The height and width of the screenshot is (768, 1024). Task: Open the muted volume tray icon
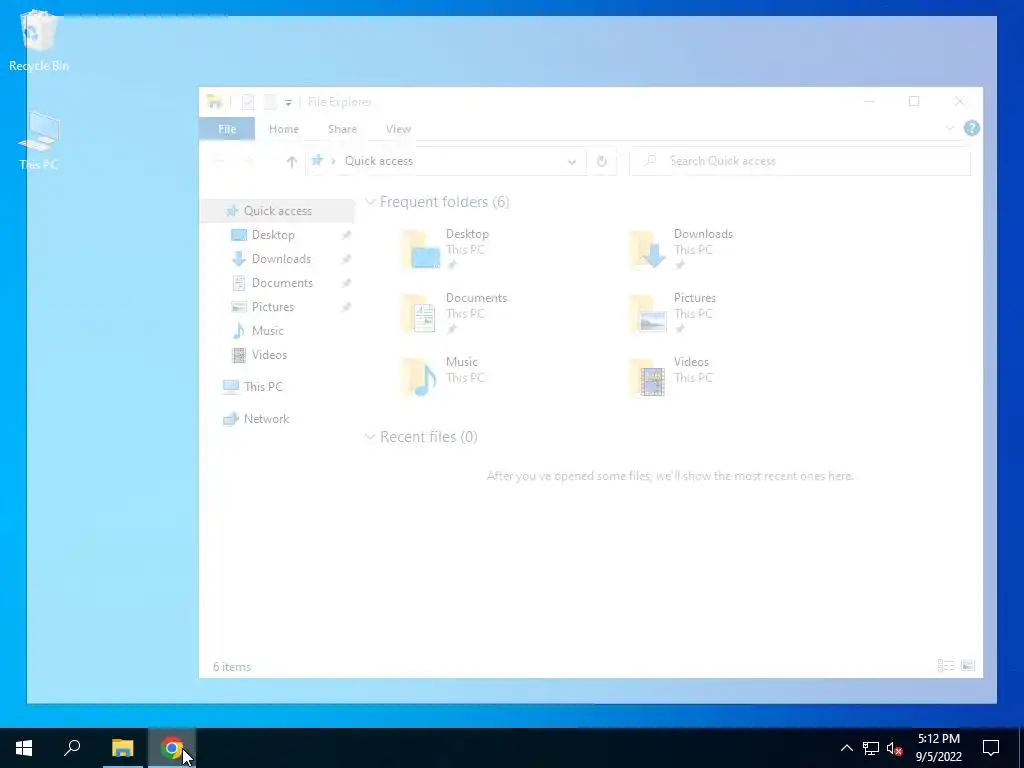click(894, 748)
